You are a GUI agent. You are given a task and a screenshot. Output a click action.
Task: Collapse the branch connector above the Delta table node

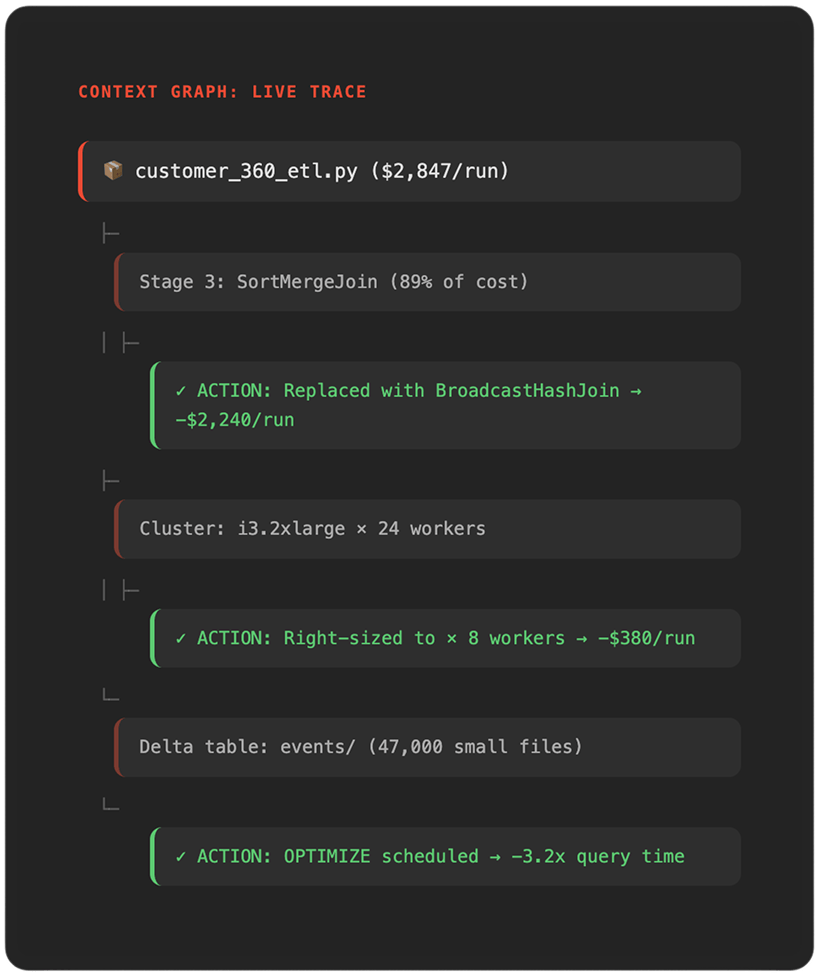click(x=110, y=697)
